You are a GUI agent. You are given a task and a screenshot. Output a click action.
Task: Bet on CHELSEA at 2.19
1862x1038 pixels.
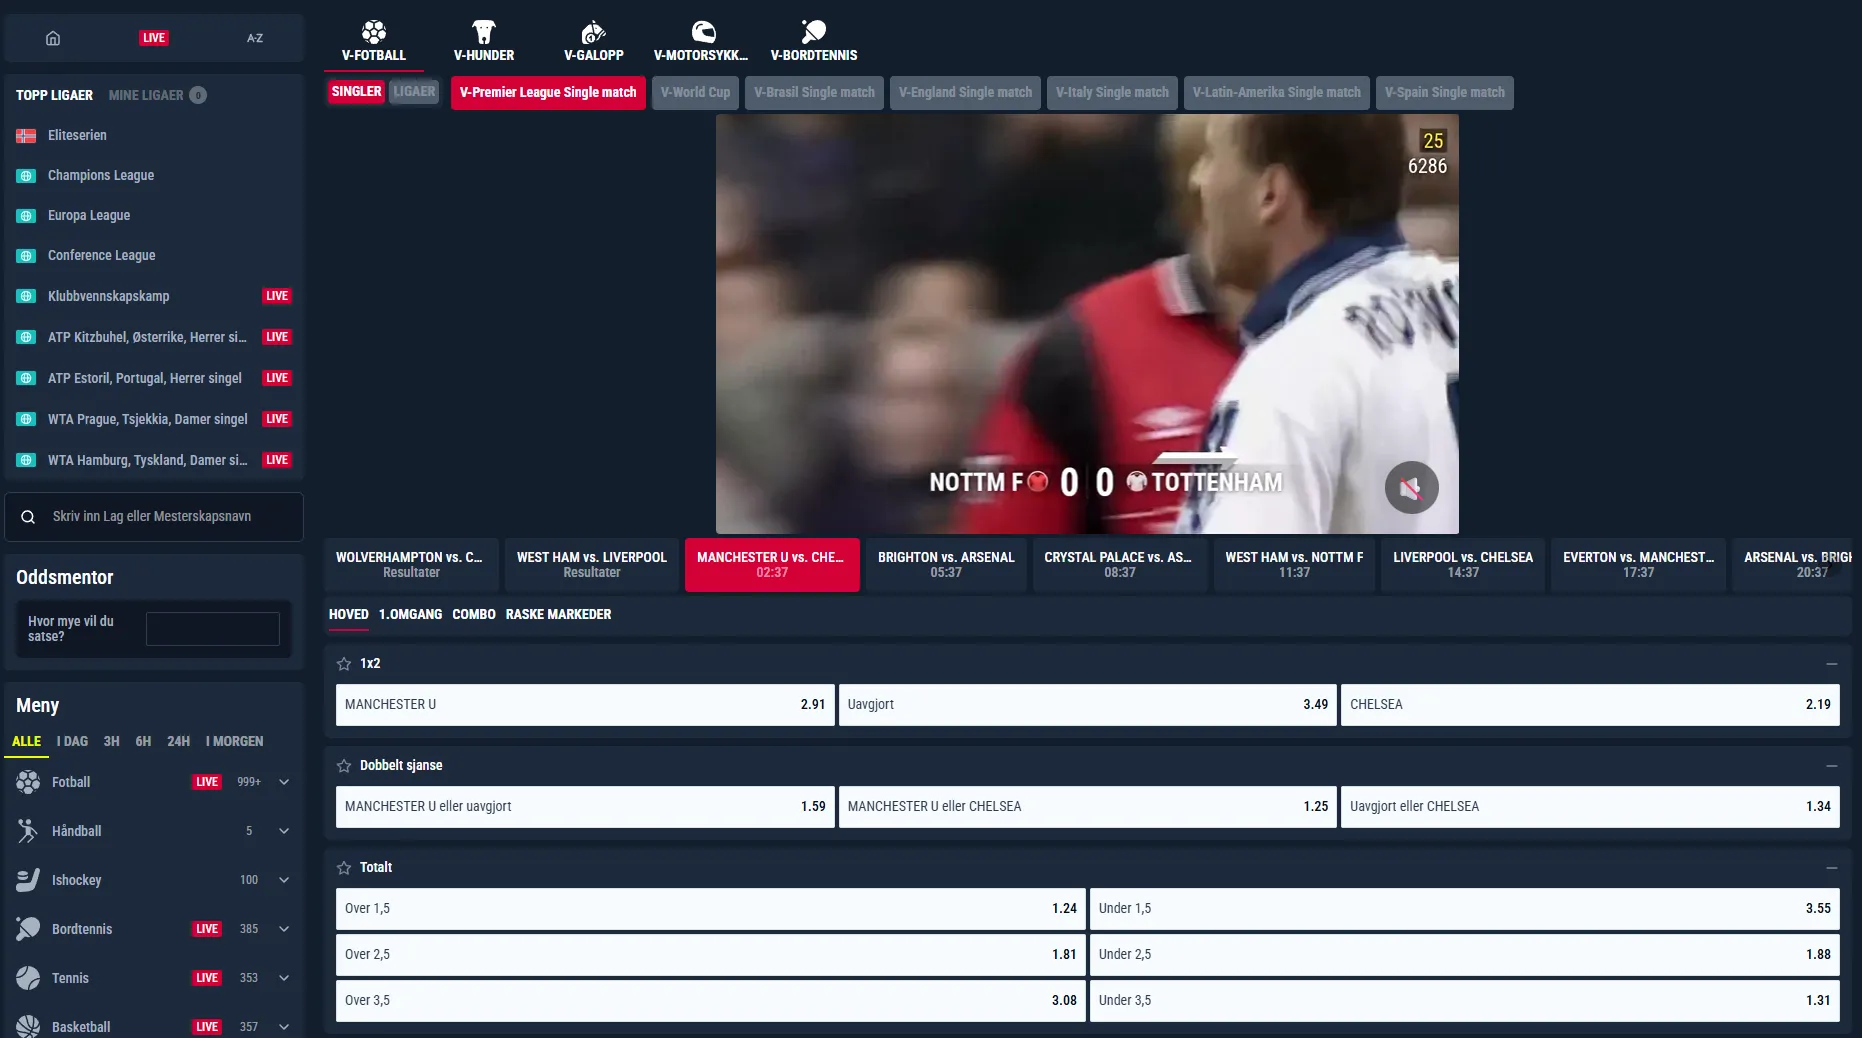click(1590, 705)
